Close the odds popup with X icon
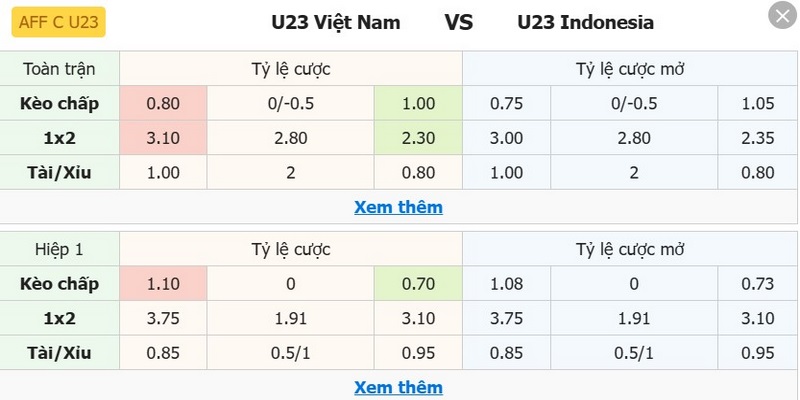The height and width of the screenshot is (400, 800). [x=780, y=17]
